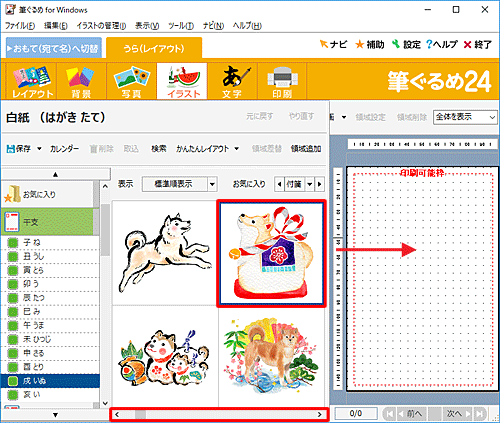Image resolution: width=500 pixels, height=423 pixels.
Task: Click right arrow of horizontal thumbnail scrollbar
Action: click(x=320, y=414)
